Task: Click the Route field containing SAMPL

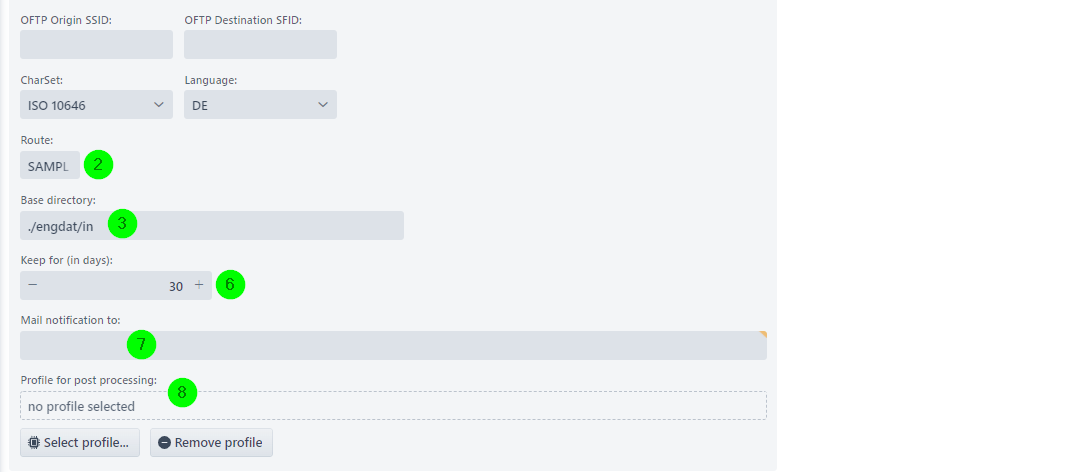Action: pyautogui.click(x=50, y=165)
